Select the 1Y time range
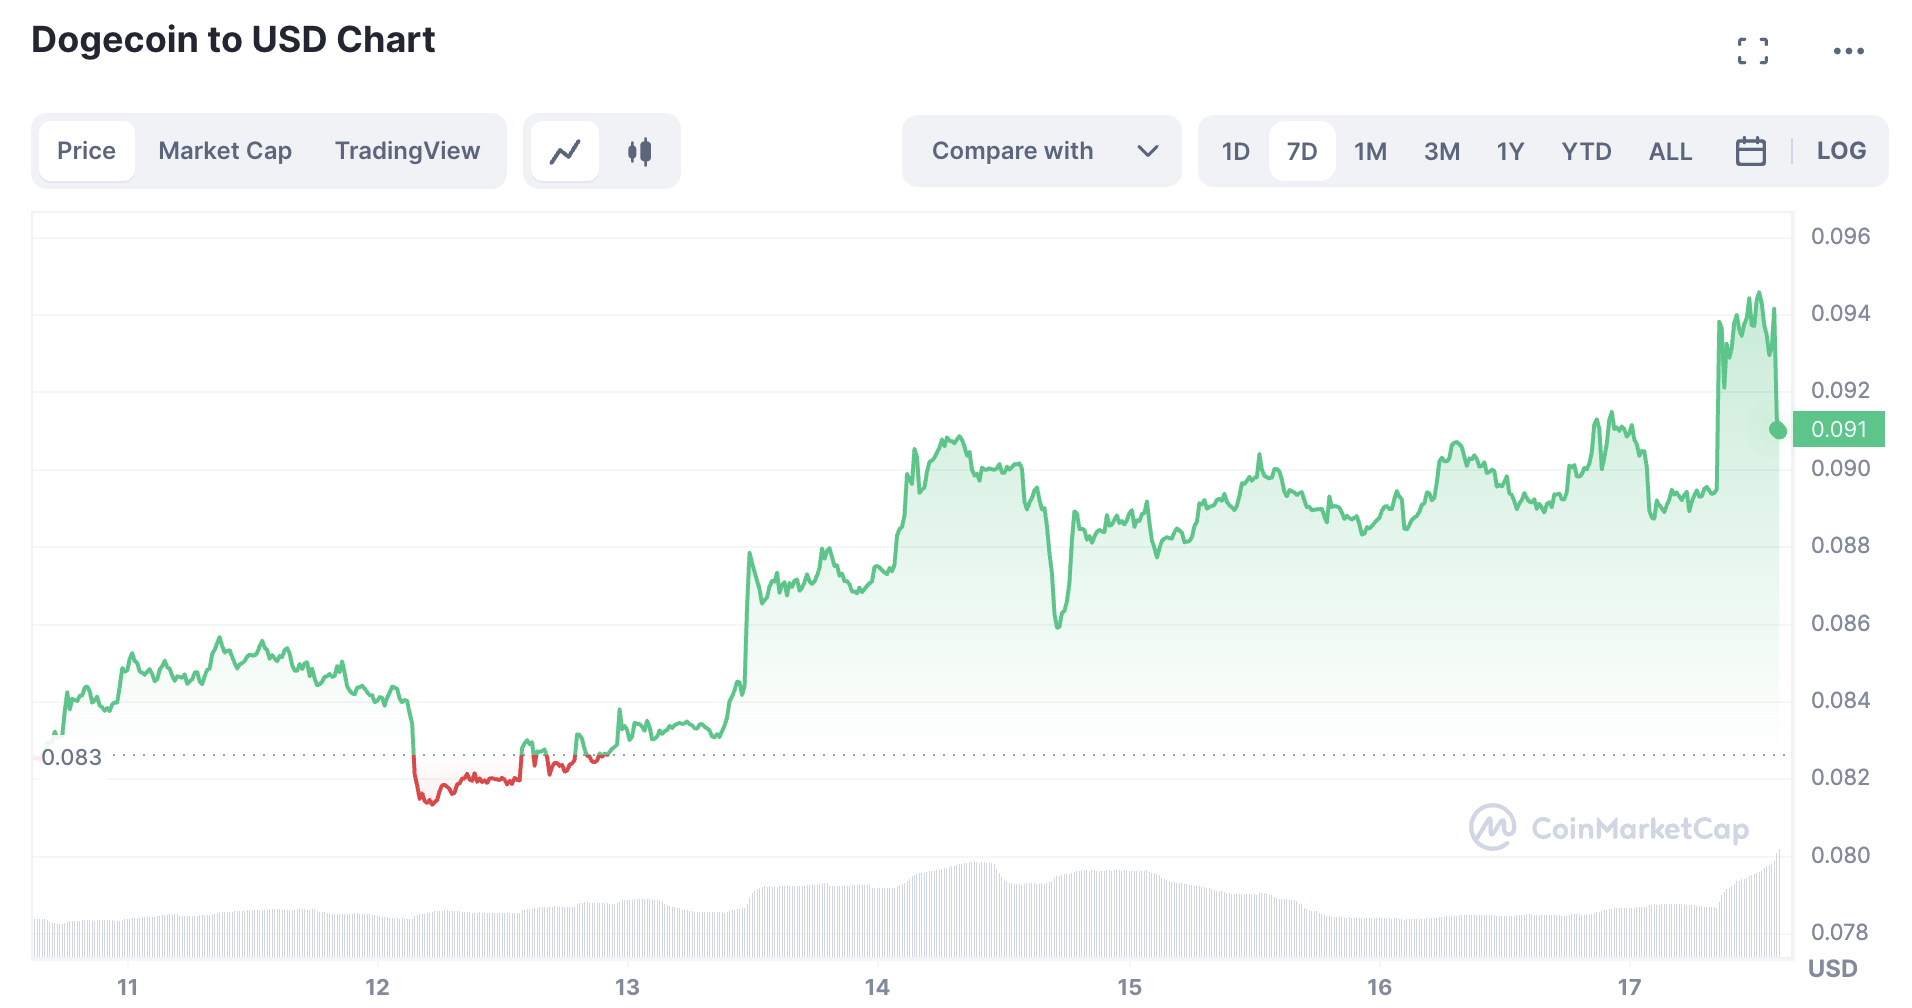Viewport: 1912px width, 1008px height. [x=1510, y=151]
